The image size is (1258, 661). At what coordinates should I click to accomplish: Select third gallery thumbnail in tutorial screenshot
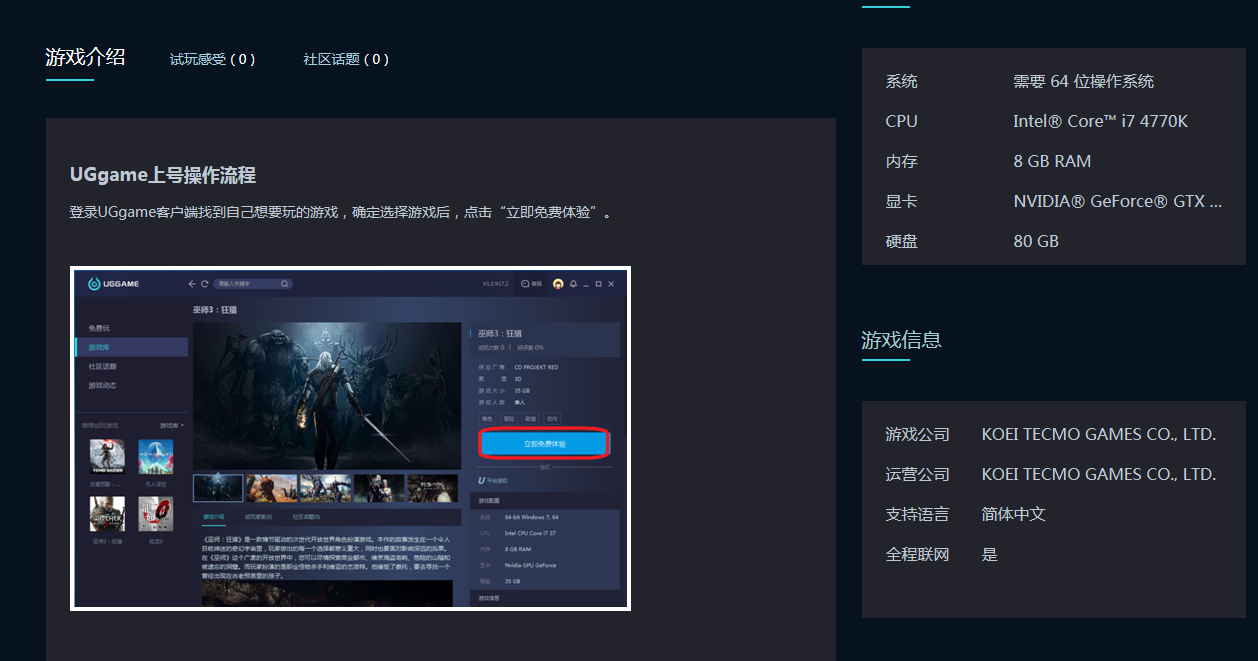click(x=326, y=487)
